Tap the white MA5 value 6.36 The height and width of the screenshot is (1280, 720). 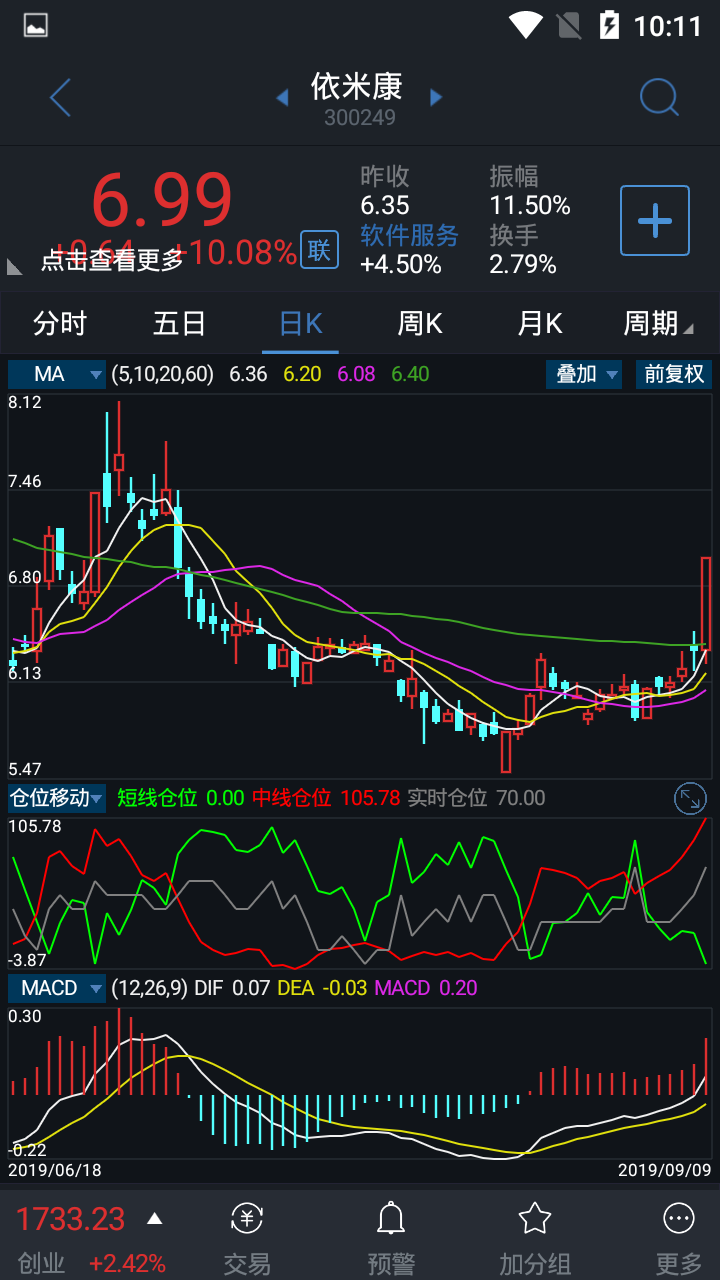pos(248,374)
